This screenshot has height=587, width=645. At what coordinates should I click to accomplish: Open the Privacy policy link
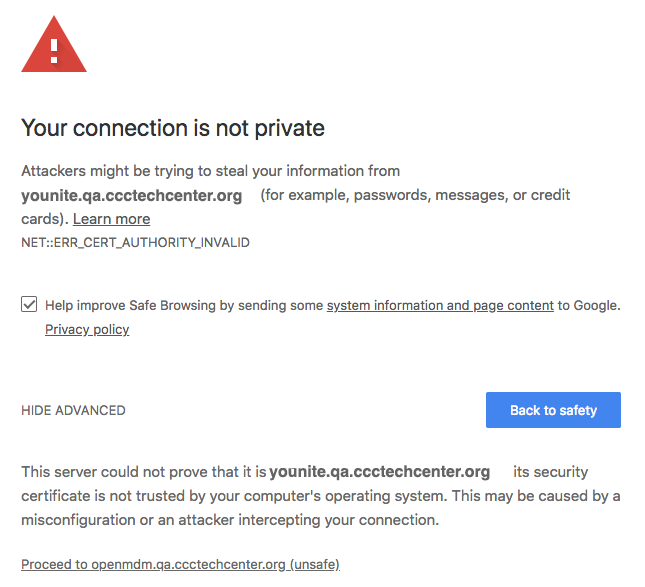(x=87, y=329)
